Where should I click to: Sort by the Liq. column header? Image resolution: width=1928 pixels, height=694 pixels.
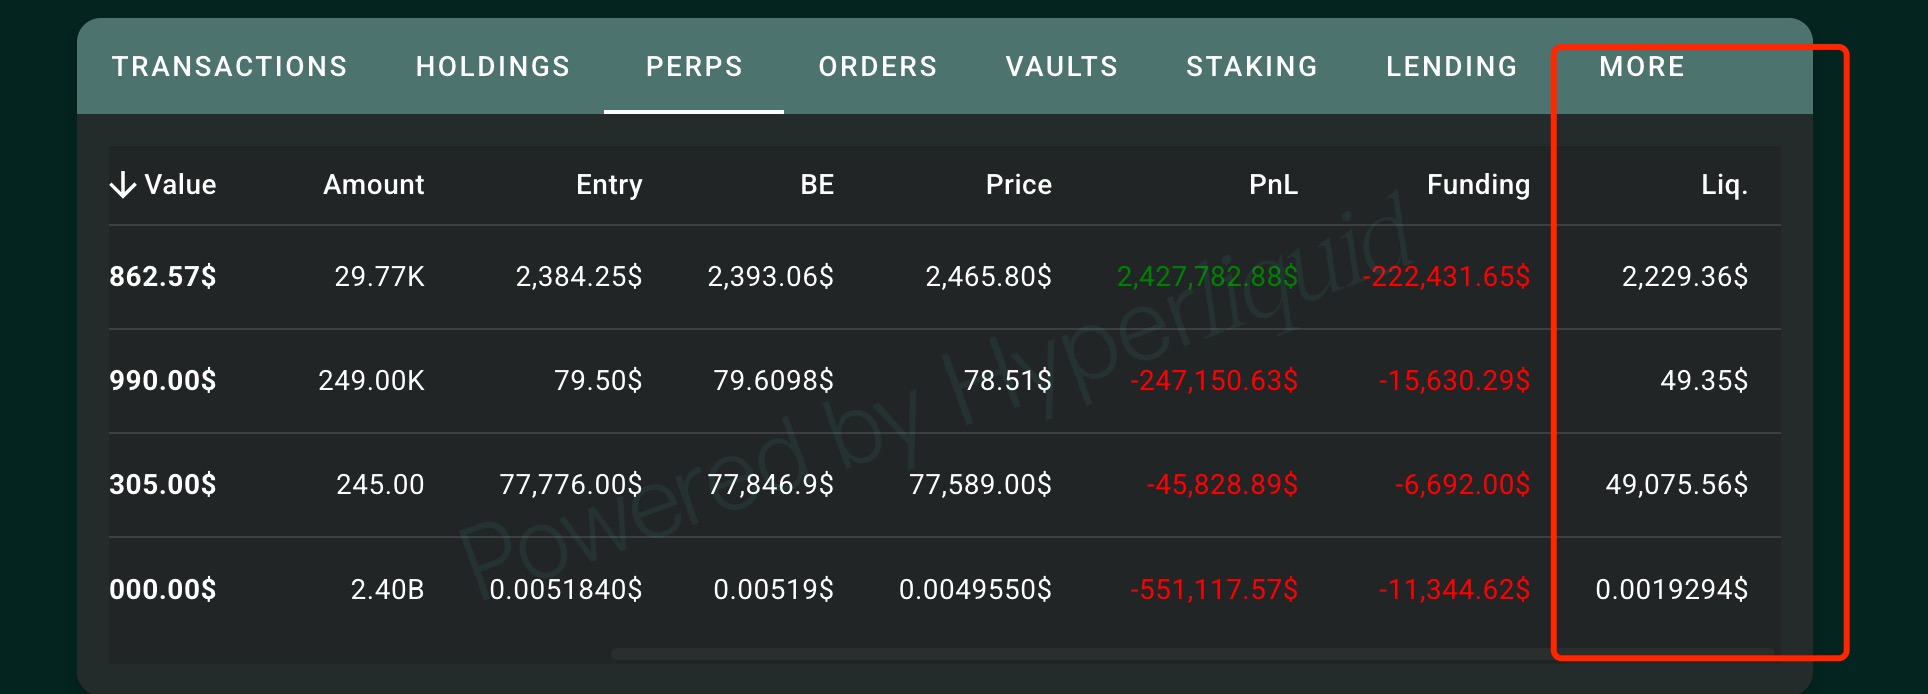point(1725,185)
